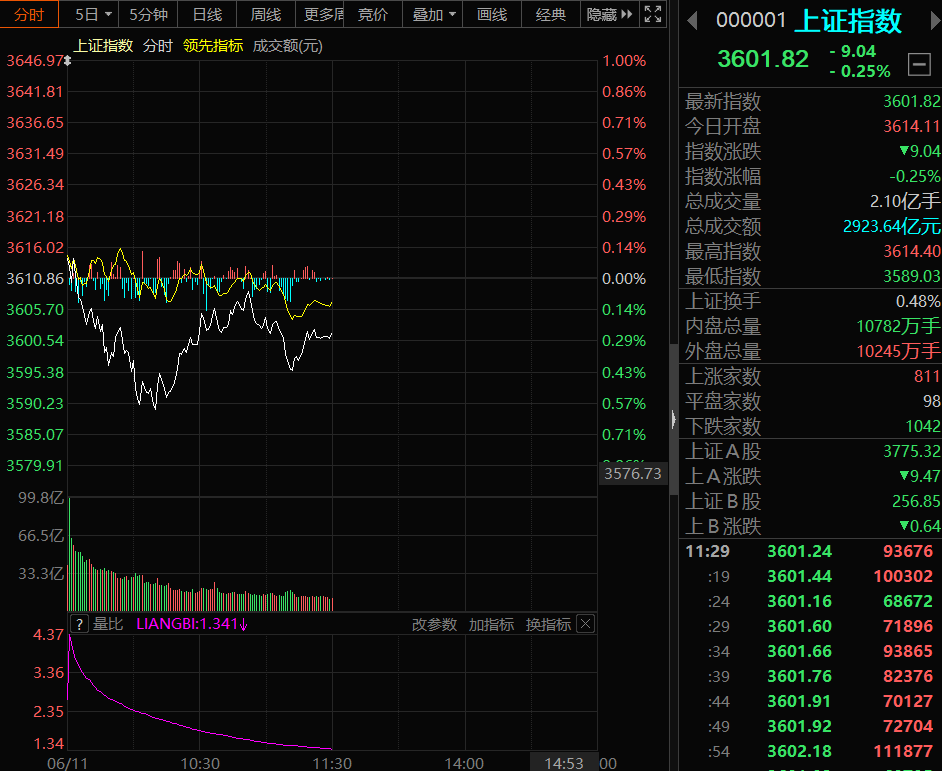Collapse the right info panel using divider arrow
942x771 pixels.
[673, 419]
